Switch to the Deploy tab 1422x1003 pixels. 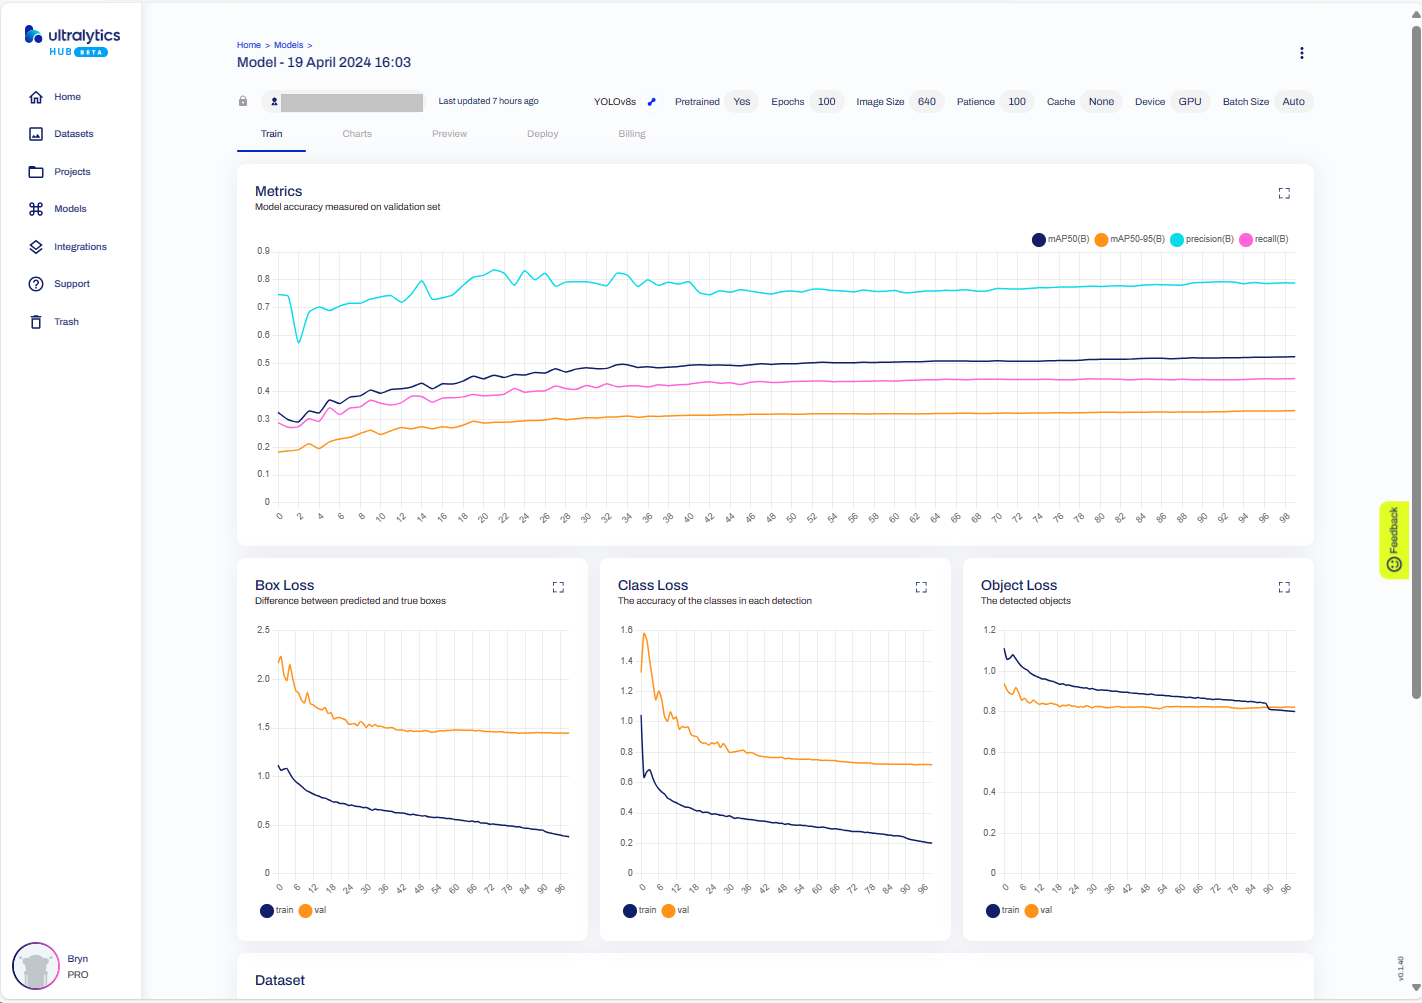point(542,134)
